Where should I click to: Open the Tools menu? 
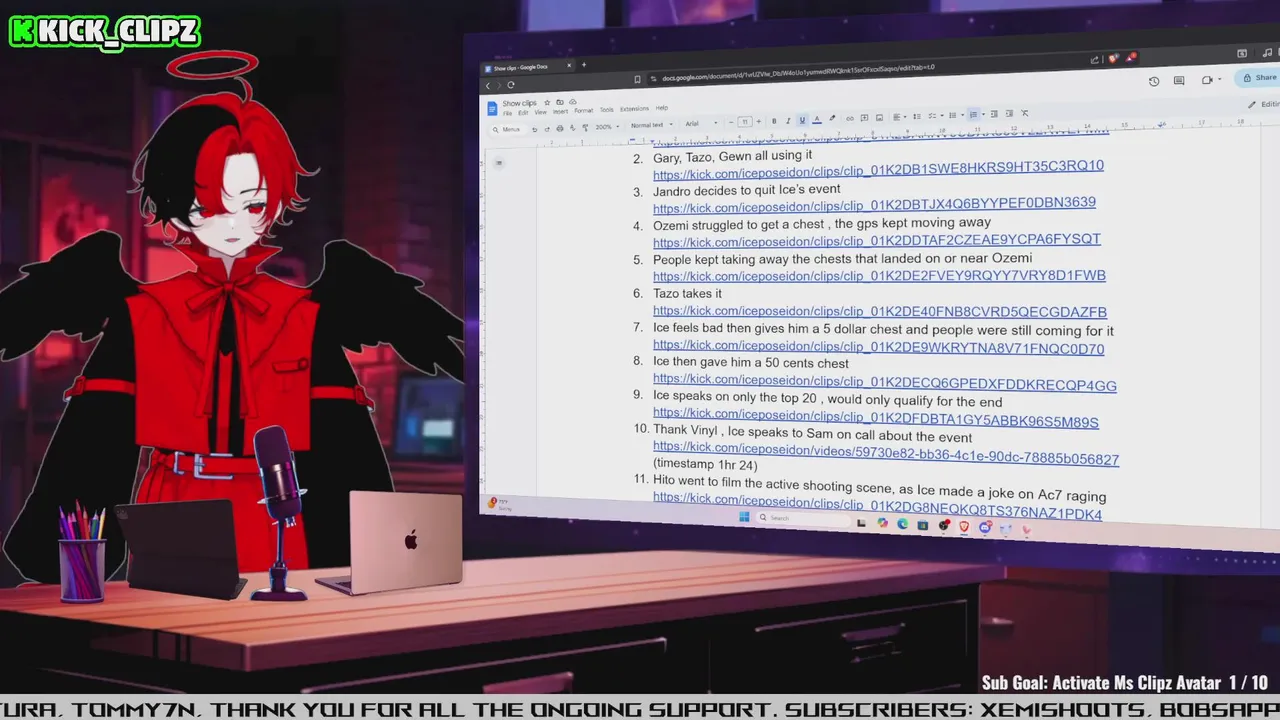click(x=606, y=109)
